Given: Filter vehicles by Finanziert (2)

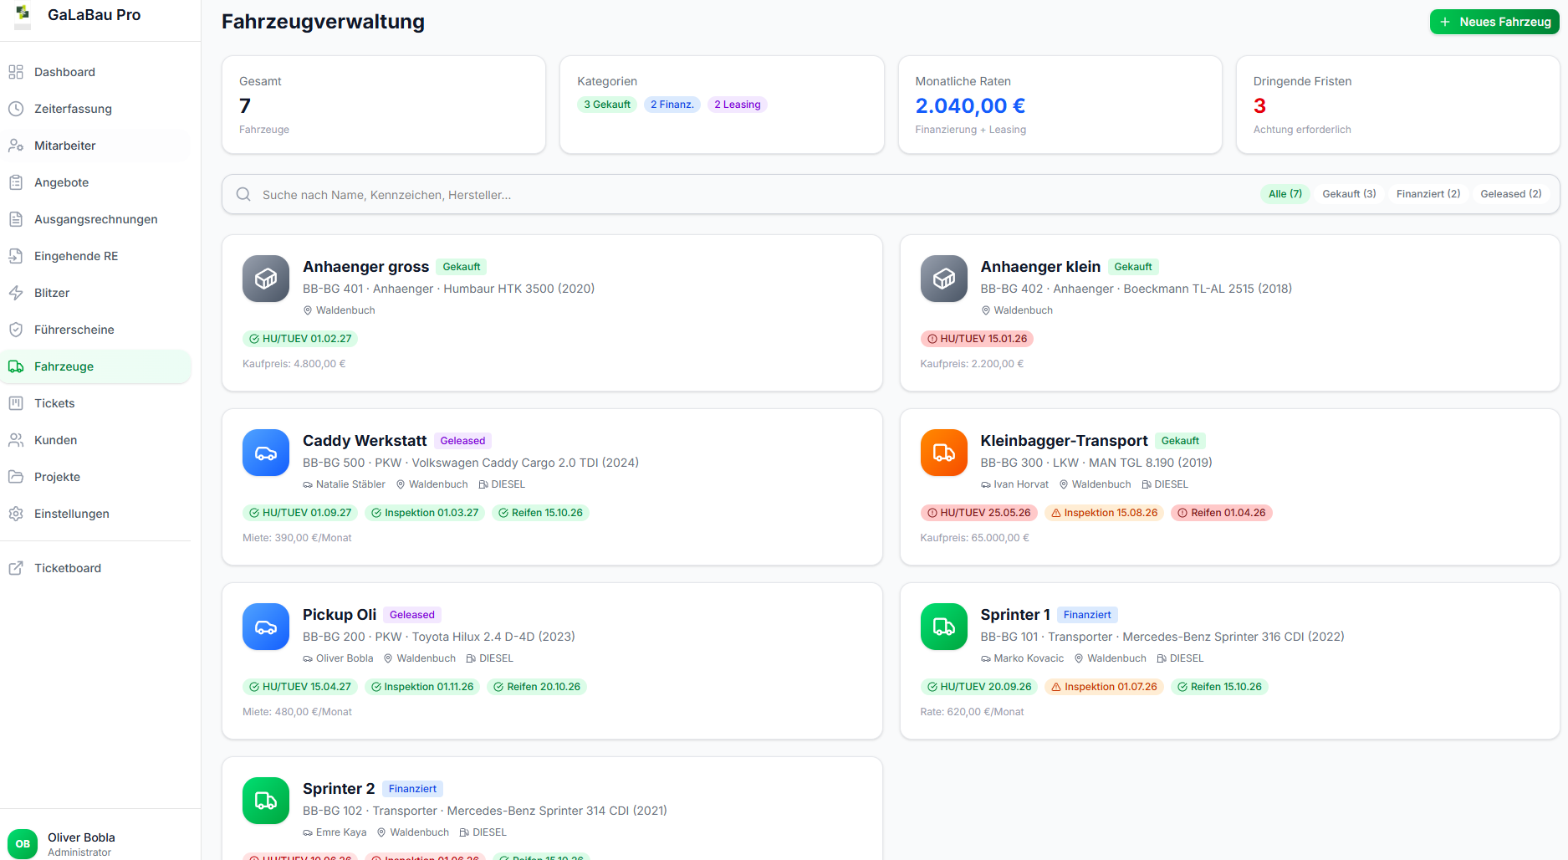Looking at the screenshot, I should [x=1428, y=194].
